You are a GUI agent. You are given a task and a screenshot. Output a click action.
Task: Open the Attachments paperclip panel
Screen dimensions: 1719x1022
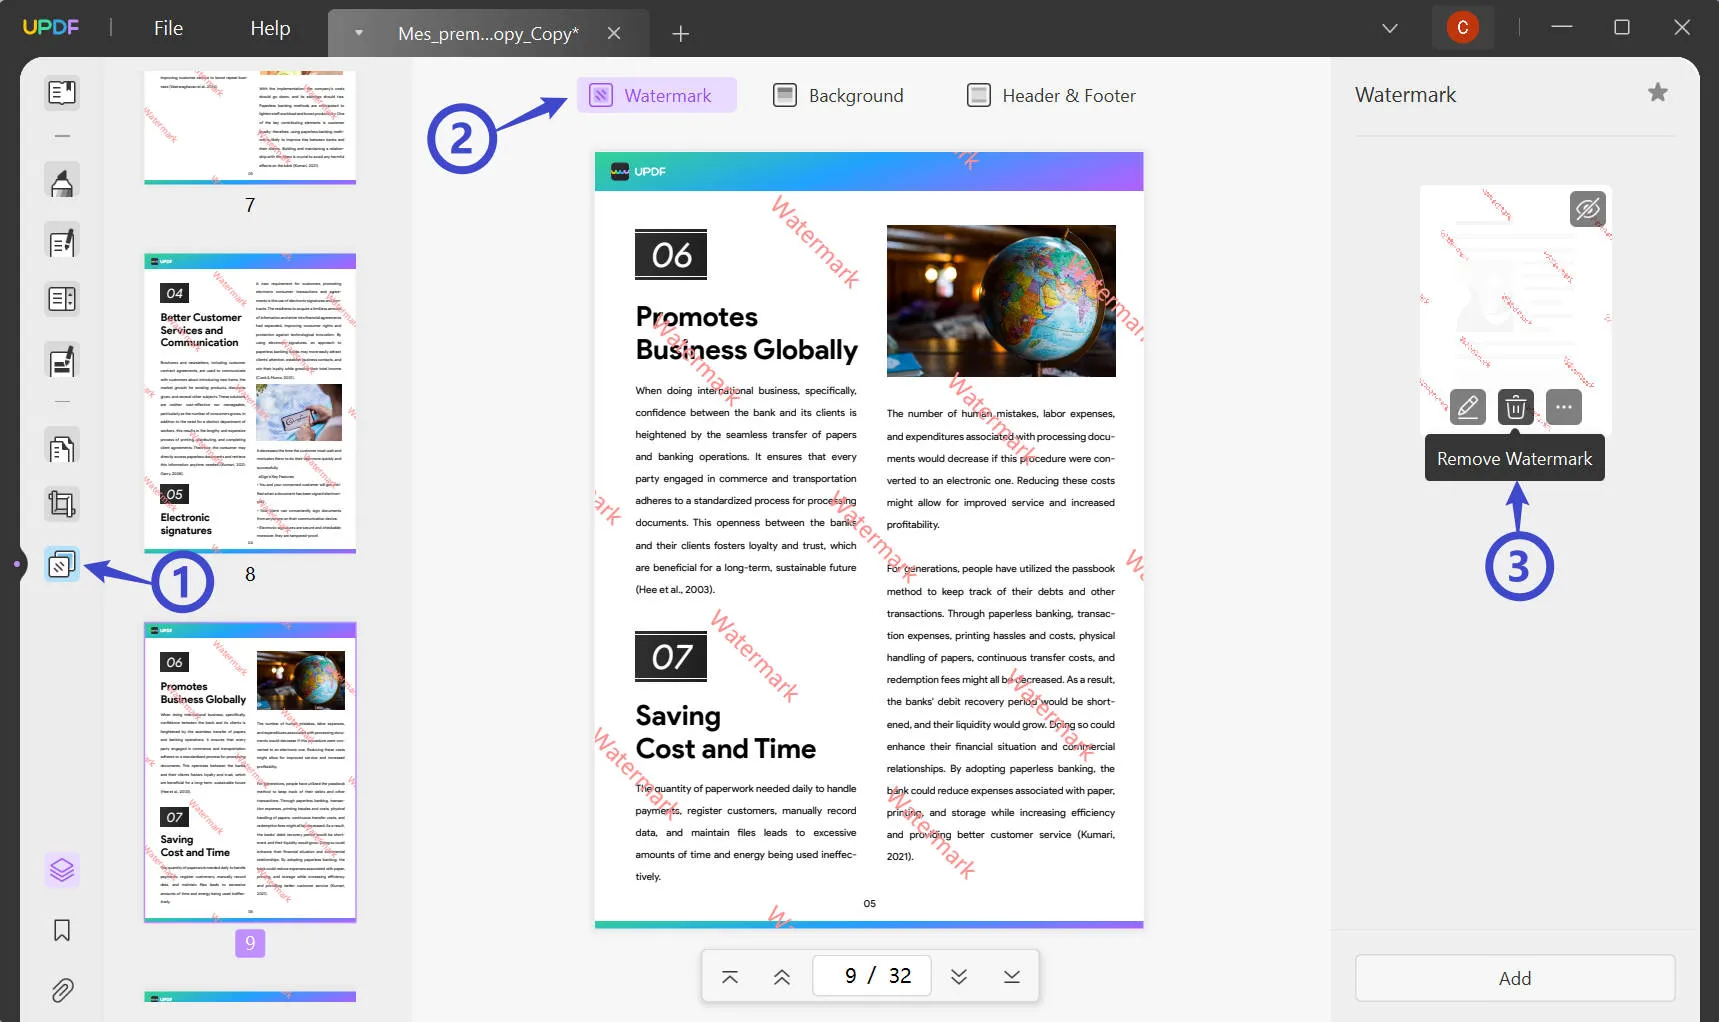(x=62, y=991)
